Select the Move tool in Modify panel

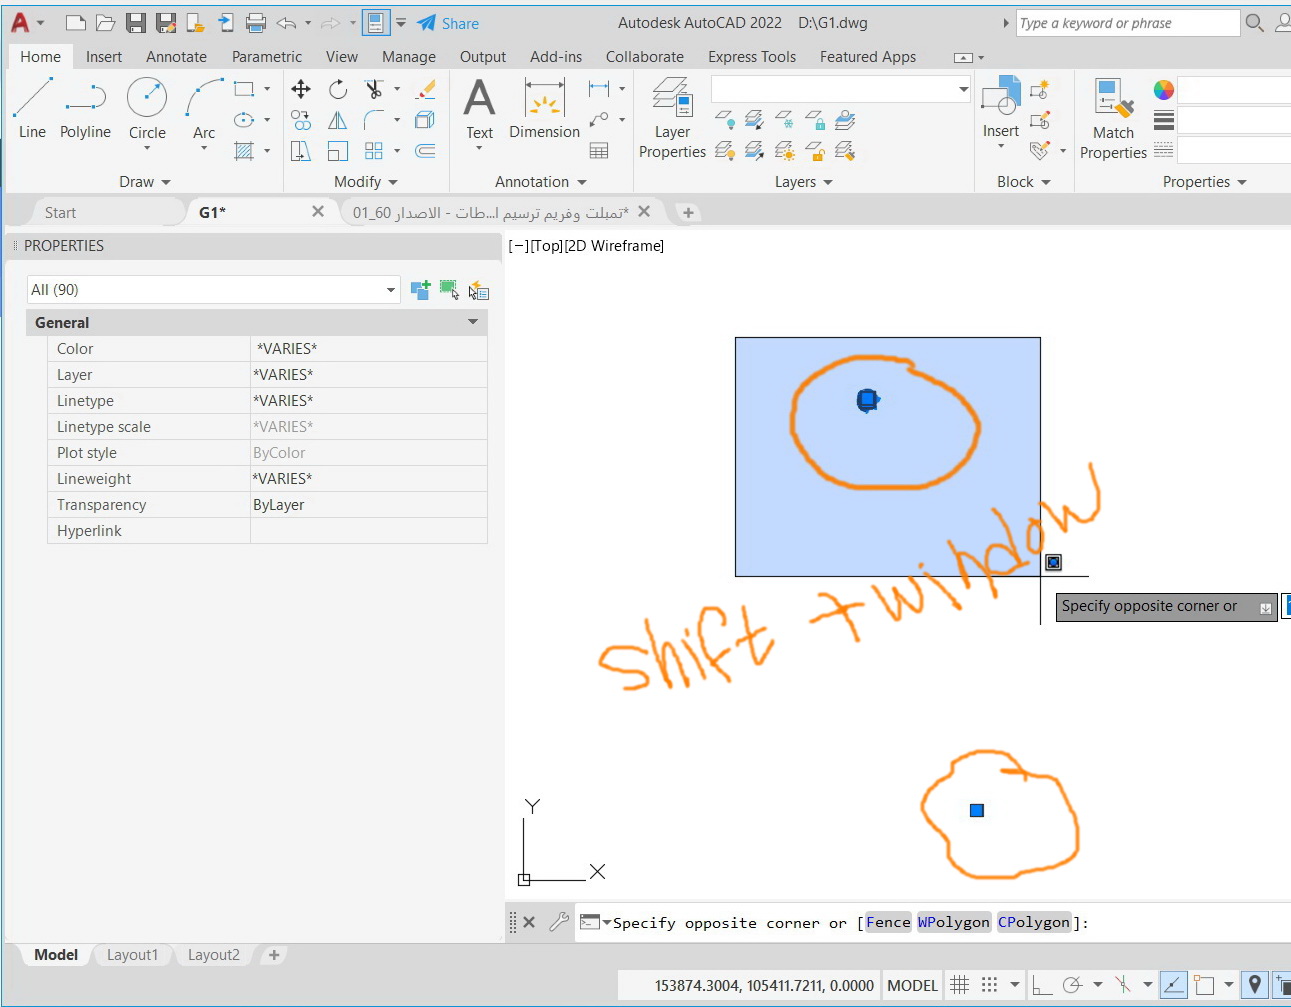click(300, 88)
